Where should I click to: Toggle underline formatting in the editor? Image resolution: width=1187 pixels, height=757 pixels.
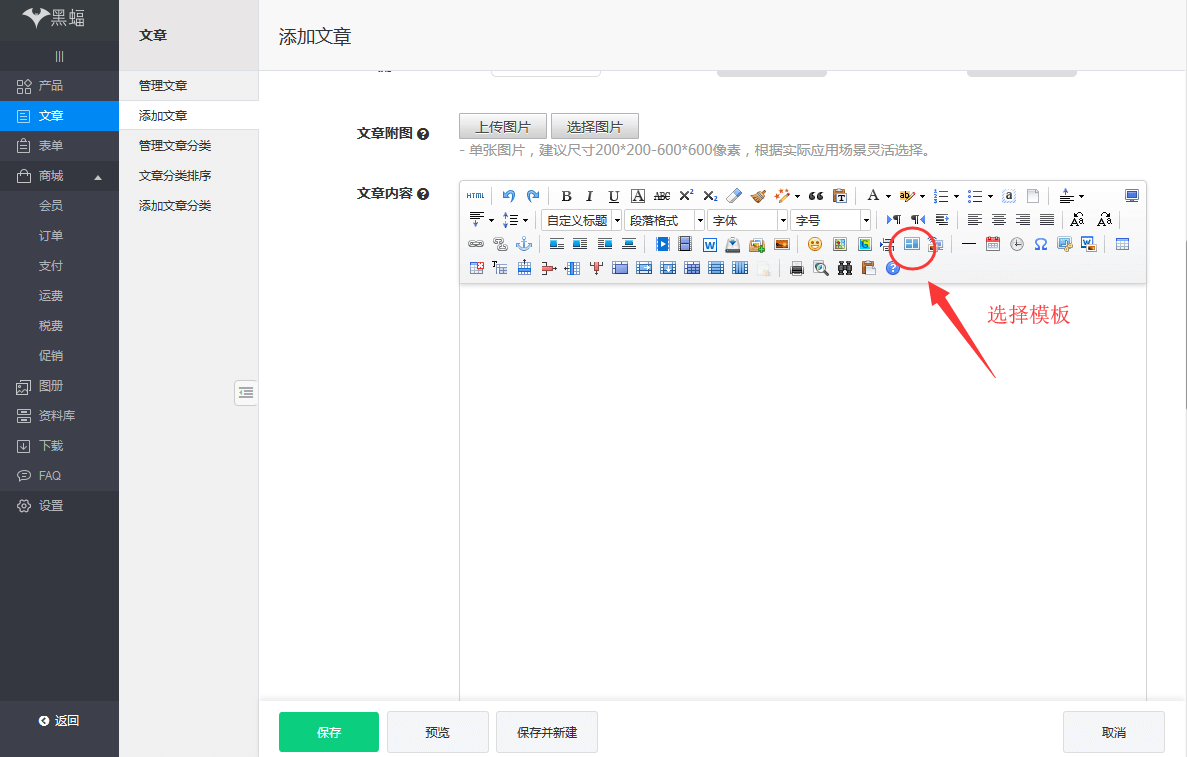pos(613,195)
